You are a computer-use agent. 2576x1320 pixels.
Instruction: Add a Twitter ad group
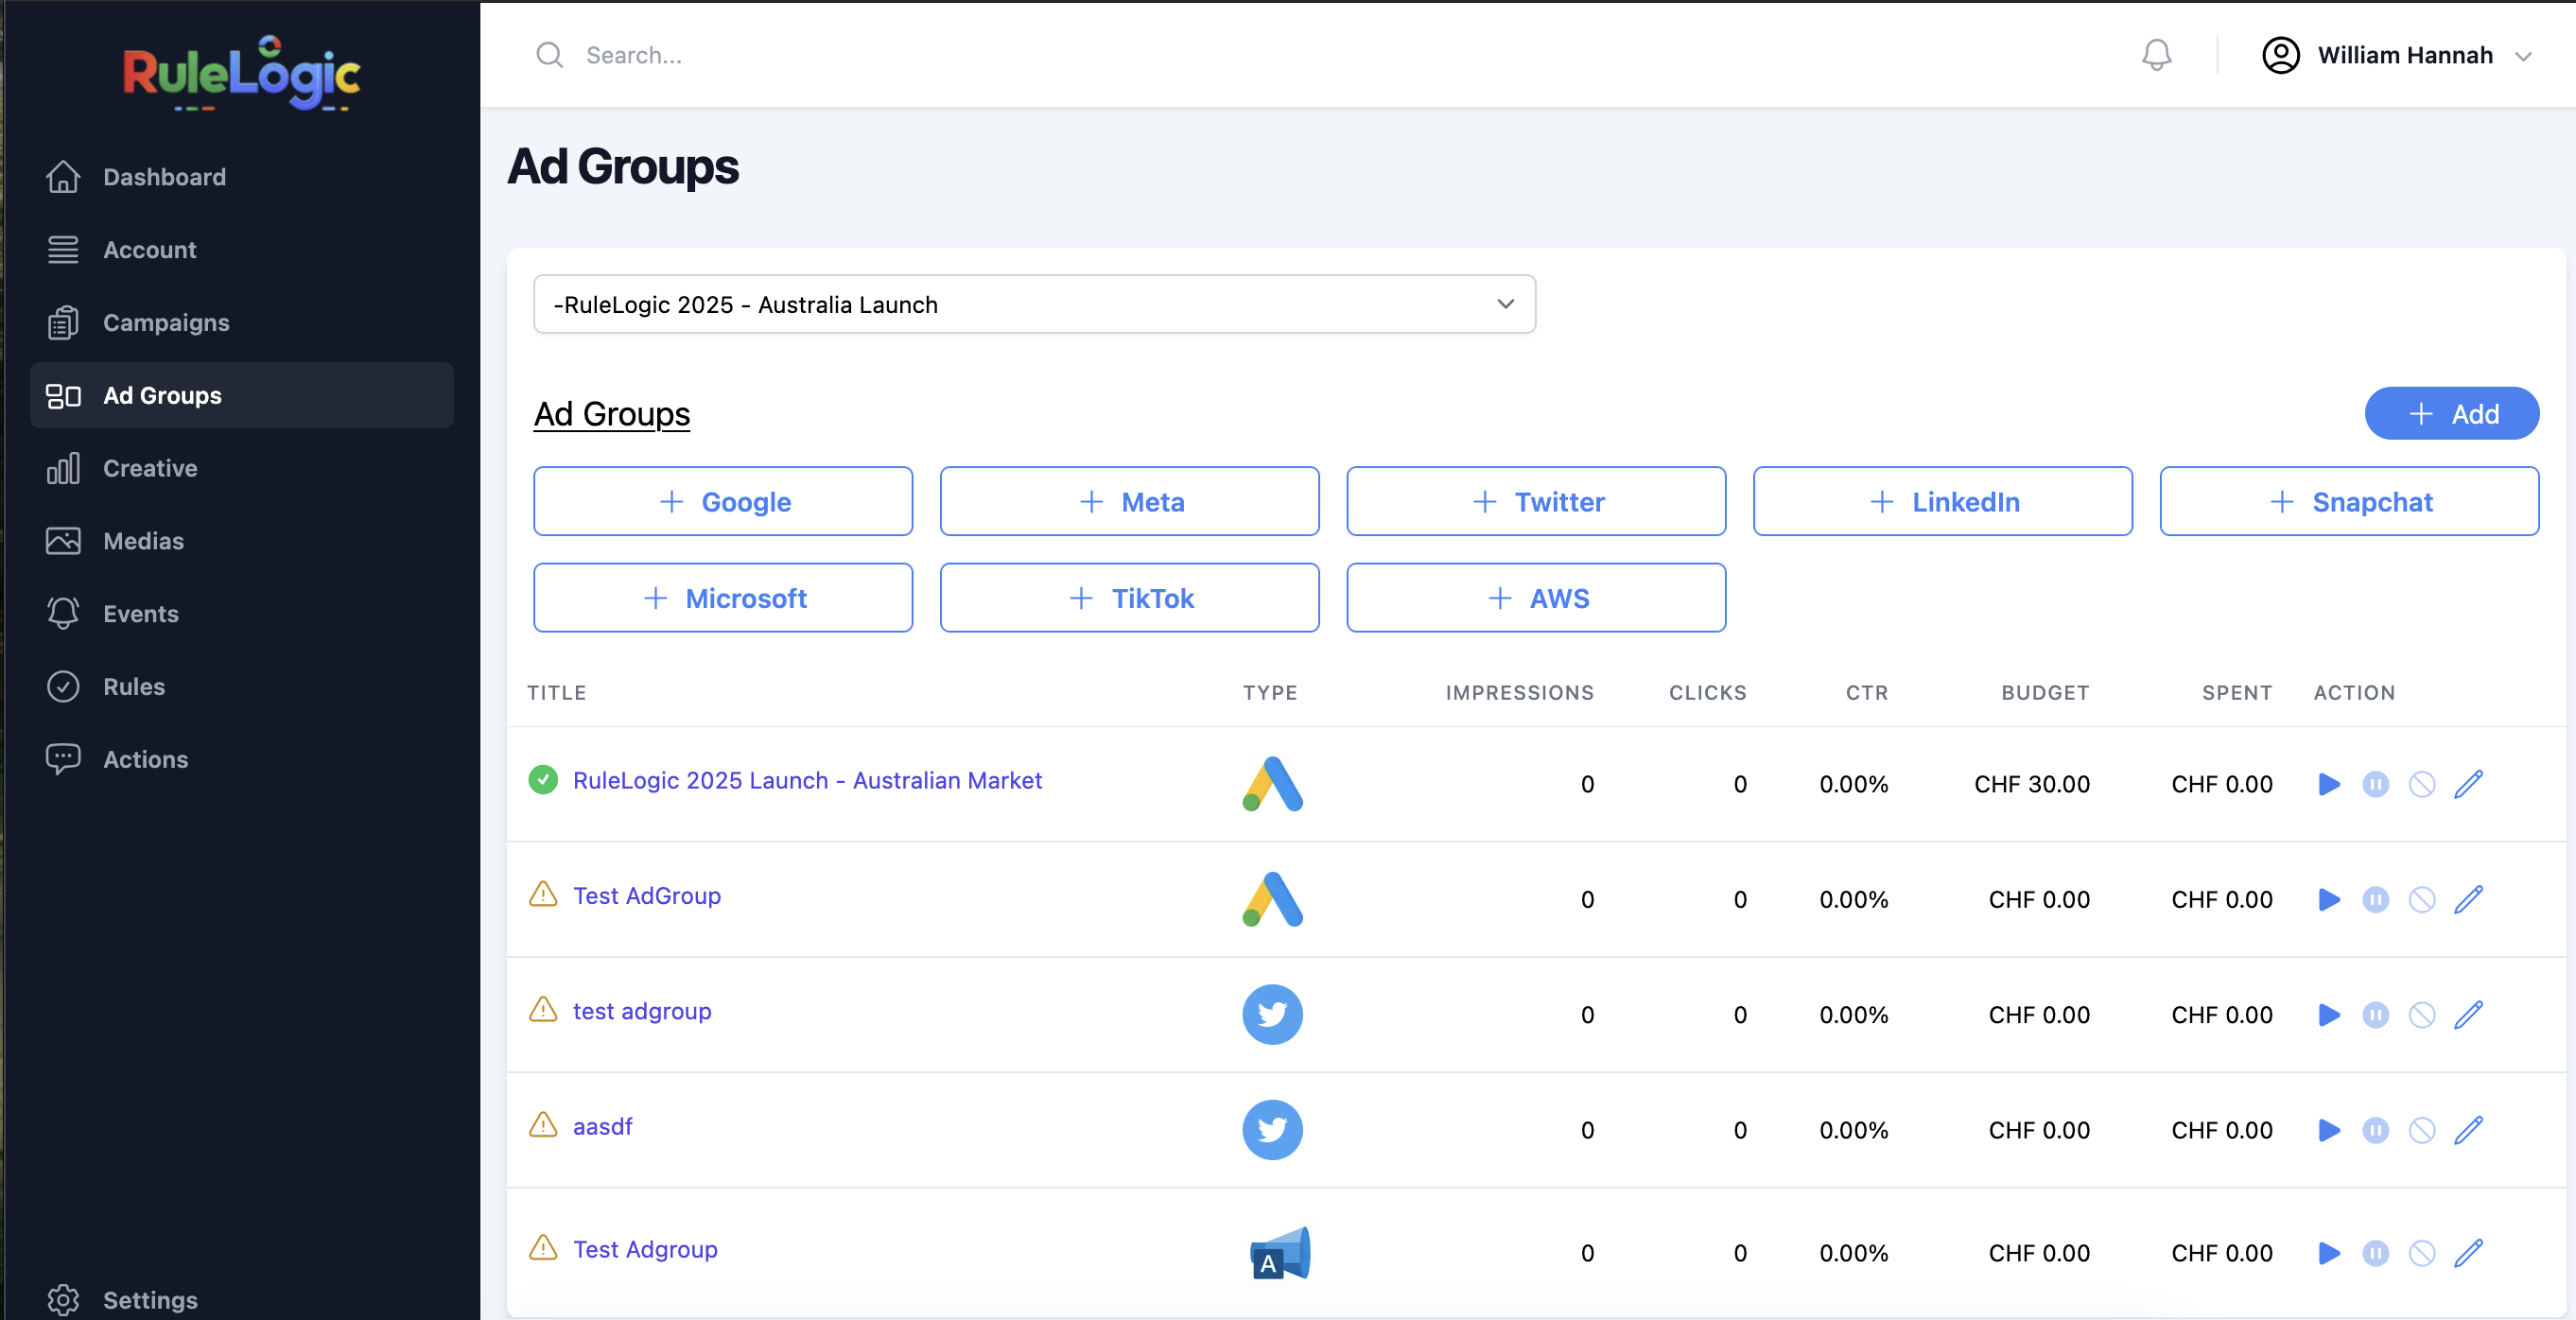(x=1536, y=501)
